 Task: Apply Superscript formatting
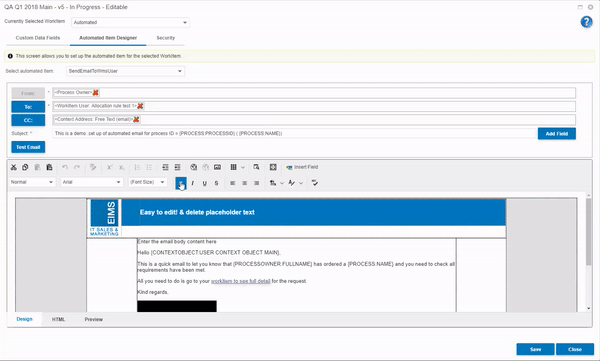point(109,167)
